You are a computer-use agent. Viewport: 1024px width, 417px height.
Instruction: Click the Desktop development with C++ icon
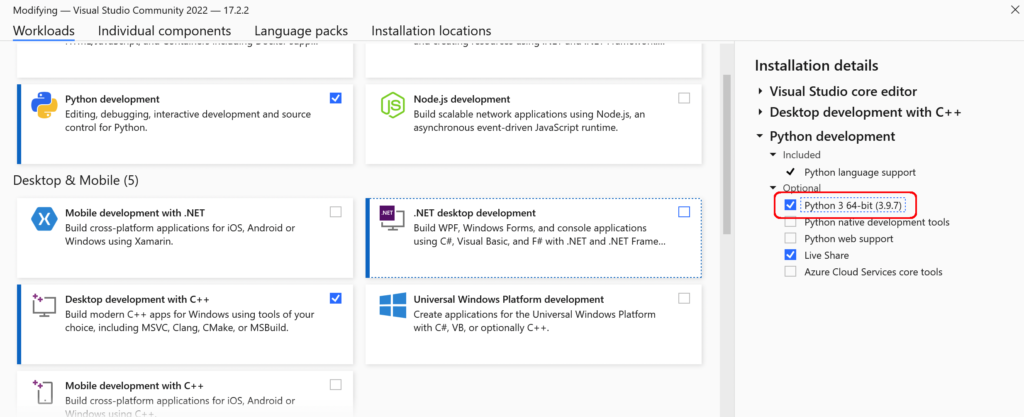pos(44,305)
